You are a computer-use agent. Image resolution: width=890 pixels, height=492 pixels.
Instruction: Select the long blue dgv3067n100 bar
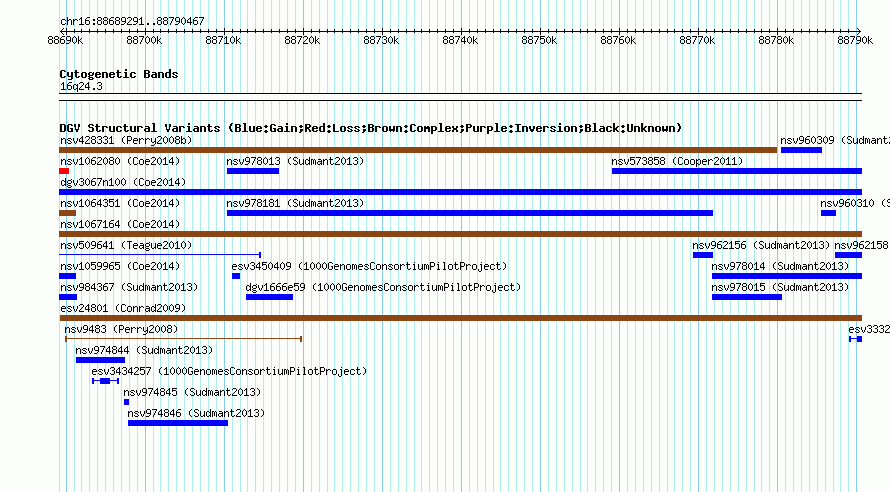pos(461,192)
